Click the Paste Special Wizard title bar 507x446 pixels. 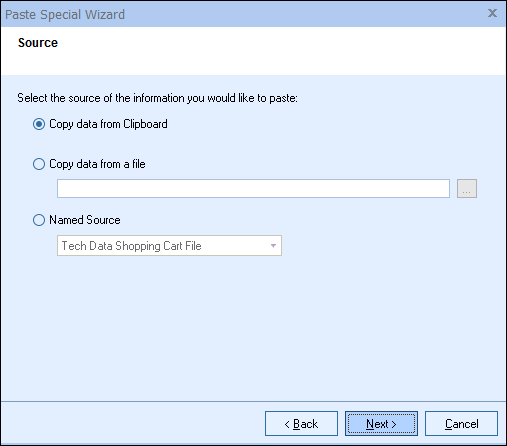(x=253, y=14)
